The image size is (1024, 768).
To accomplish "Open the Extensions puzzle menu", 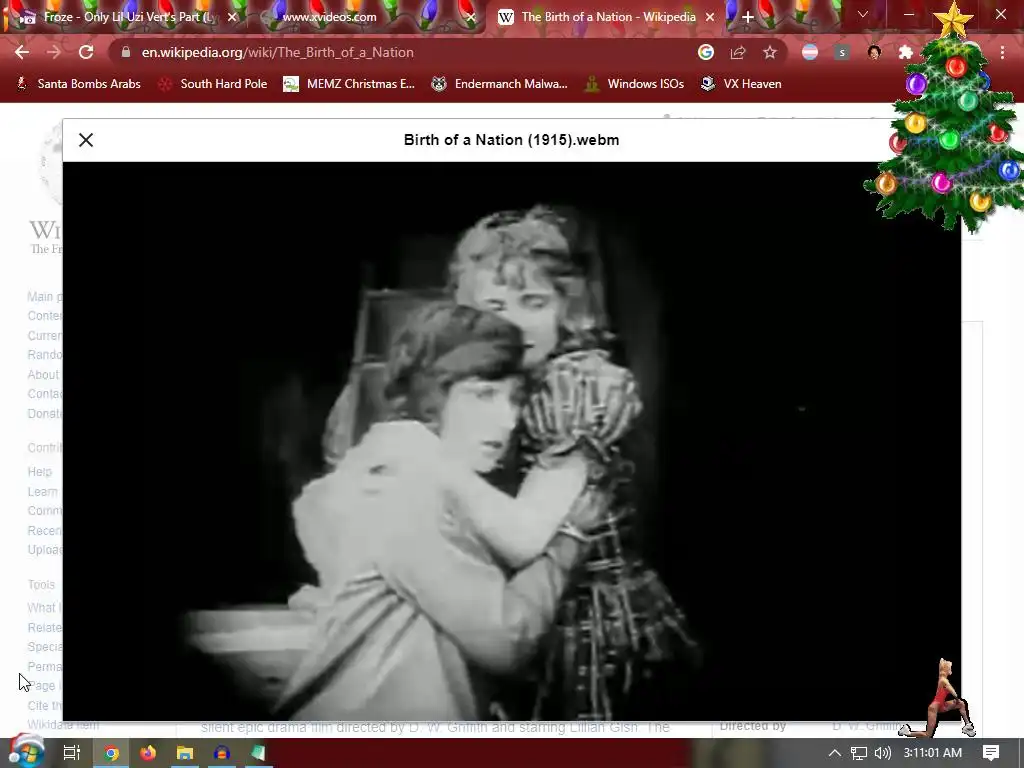I will point(906,52).
